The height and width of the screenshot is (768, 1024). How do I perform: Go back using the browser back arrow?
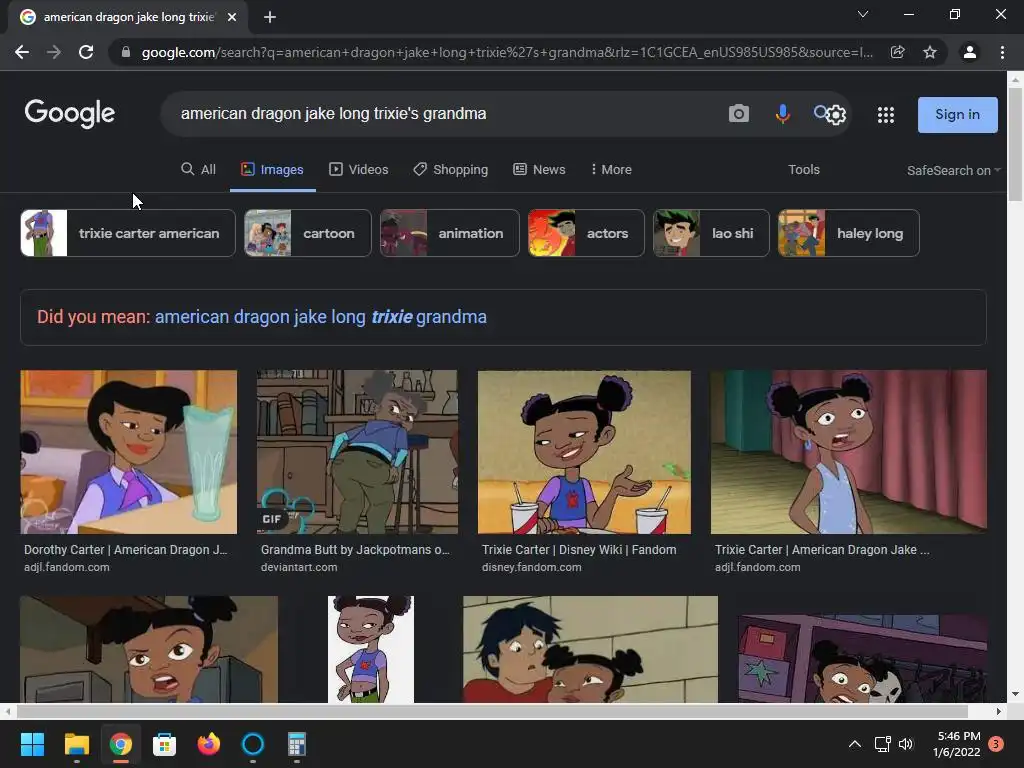click(22, 52)
